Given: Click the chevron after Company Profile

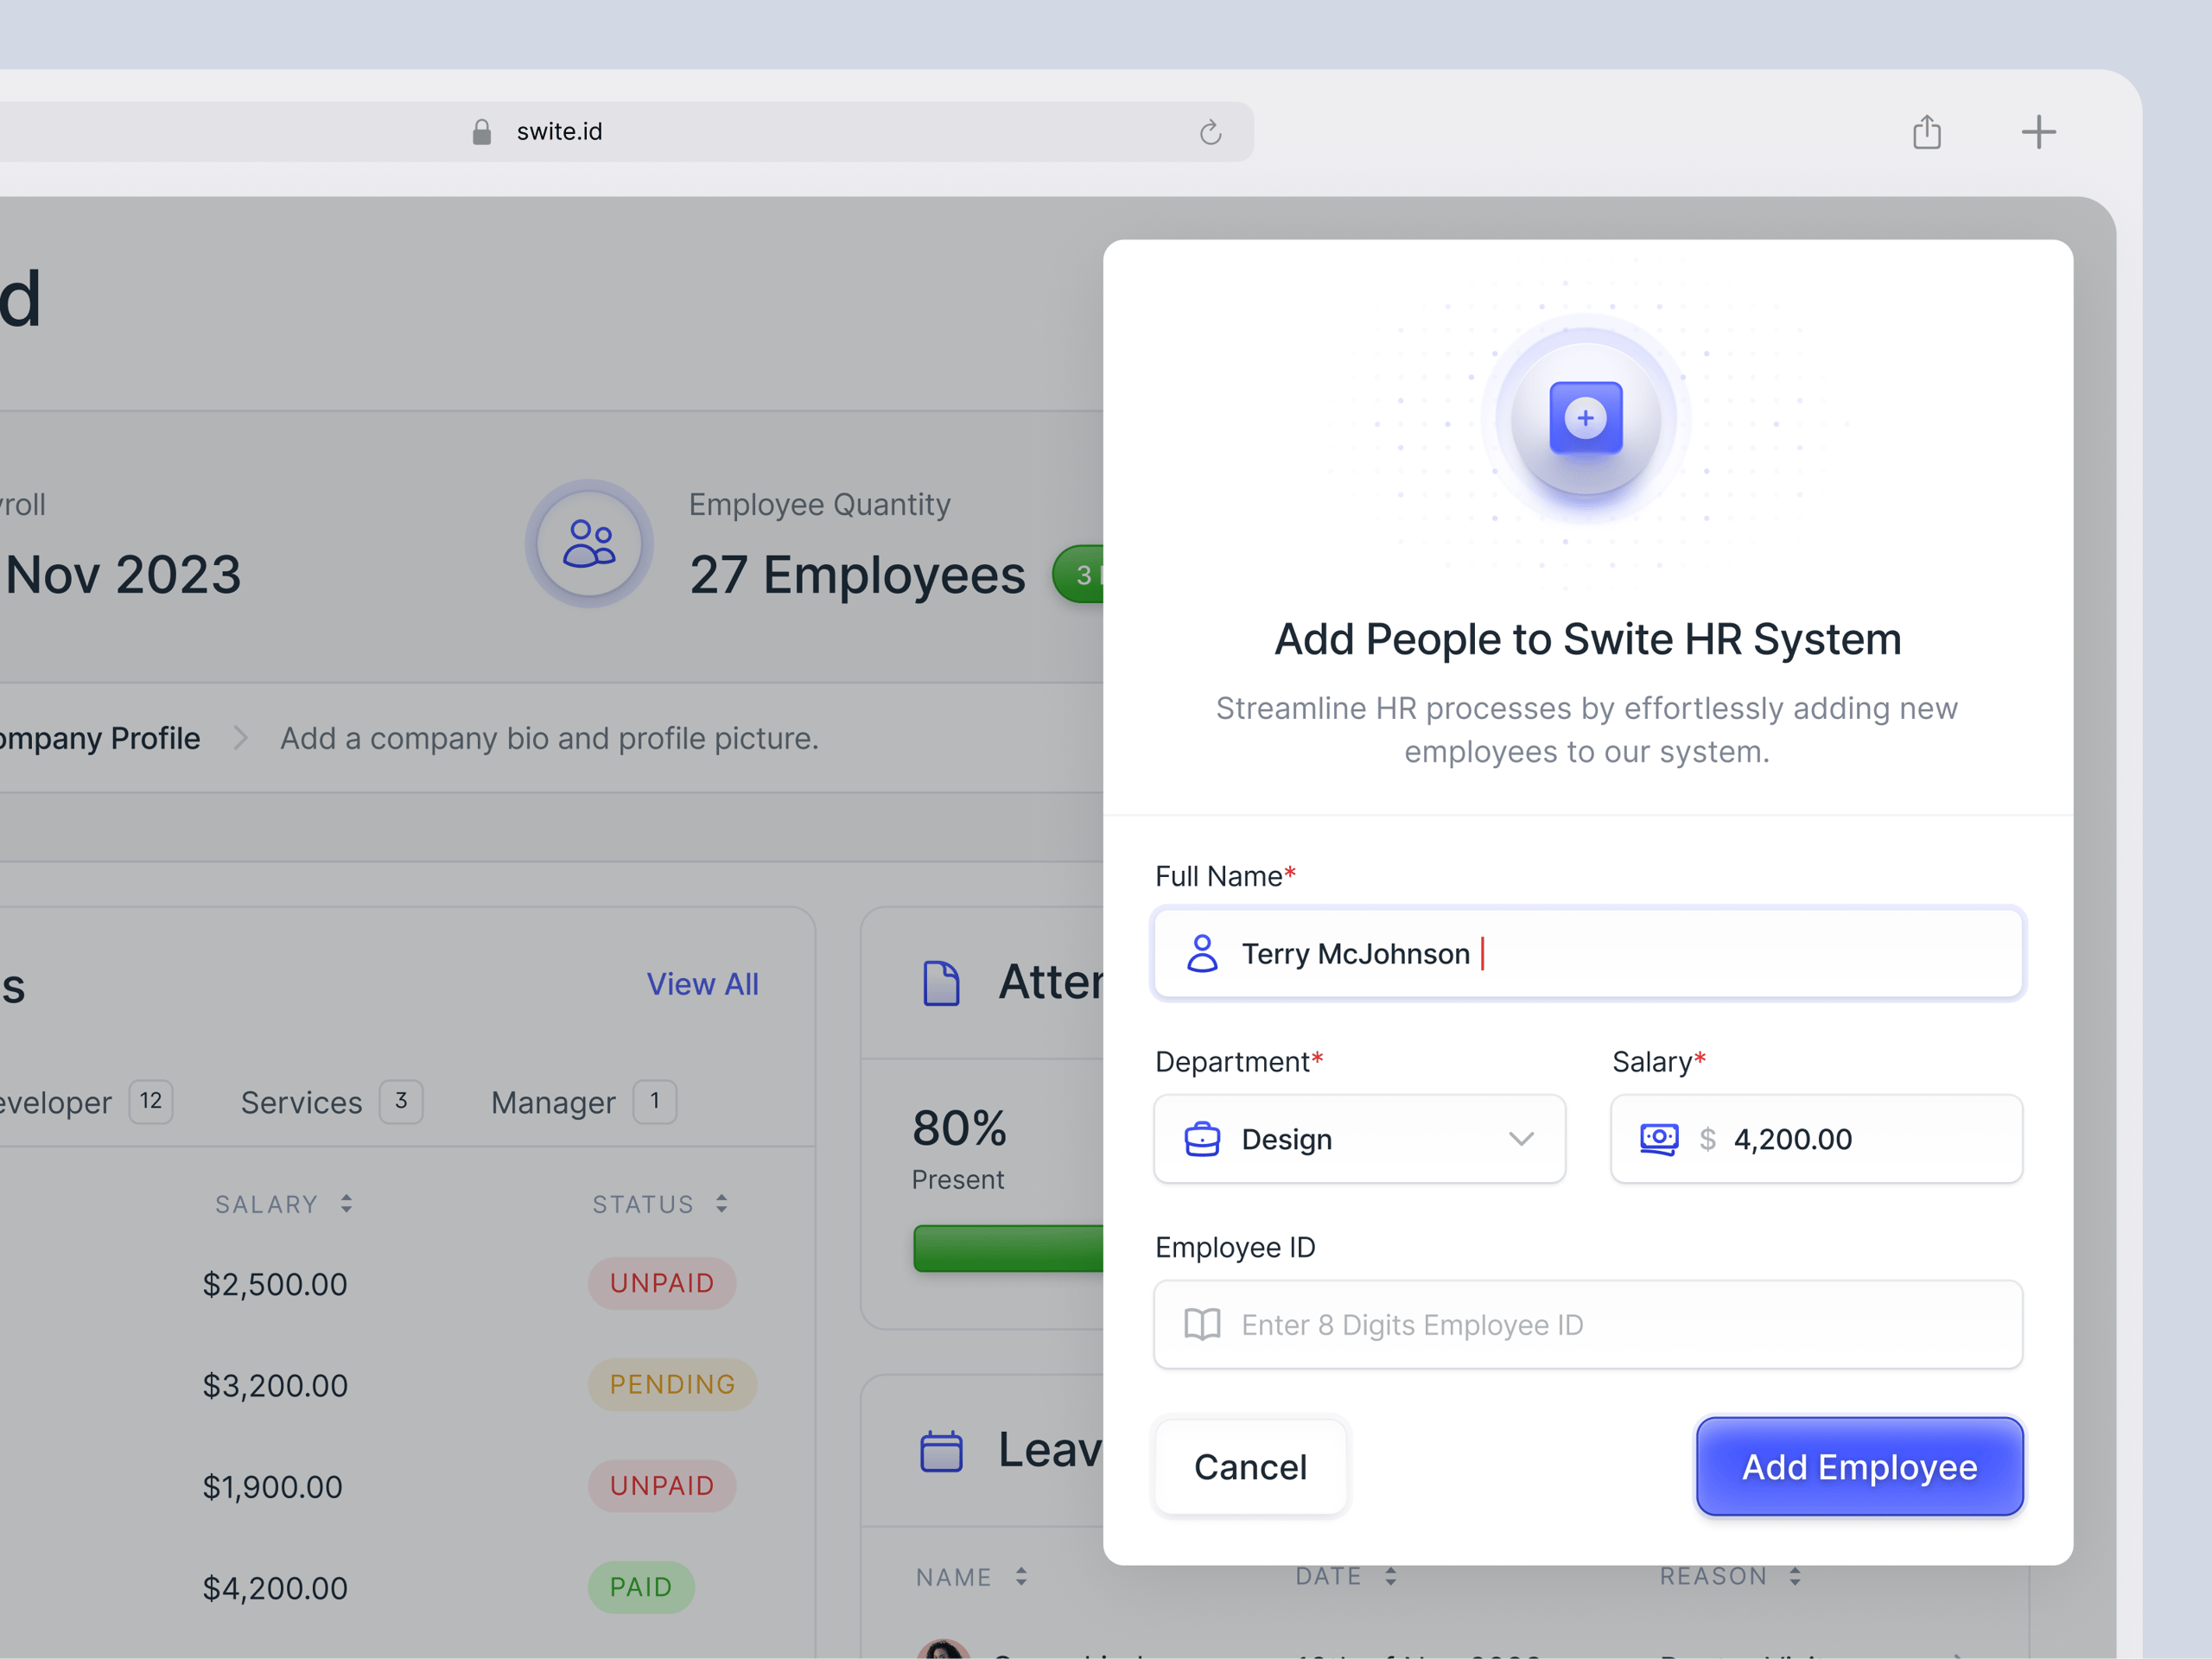Looking at the screenshot, I should pyautogui.click(x=240, y=738).
